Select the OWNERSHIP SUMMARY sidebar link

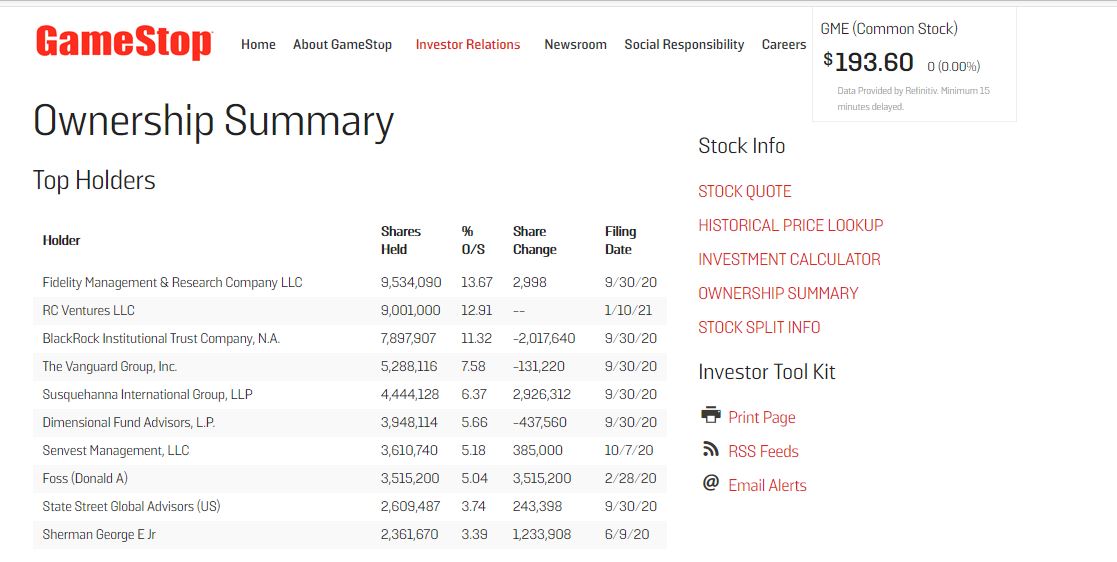(778, 293)
